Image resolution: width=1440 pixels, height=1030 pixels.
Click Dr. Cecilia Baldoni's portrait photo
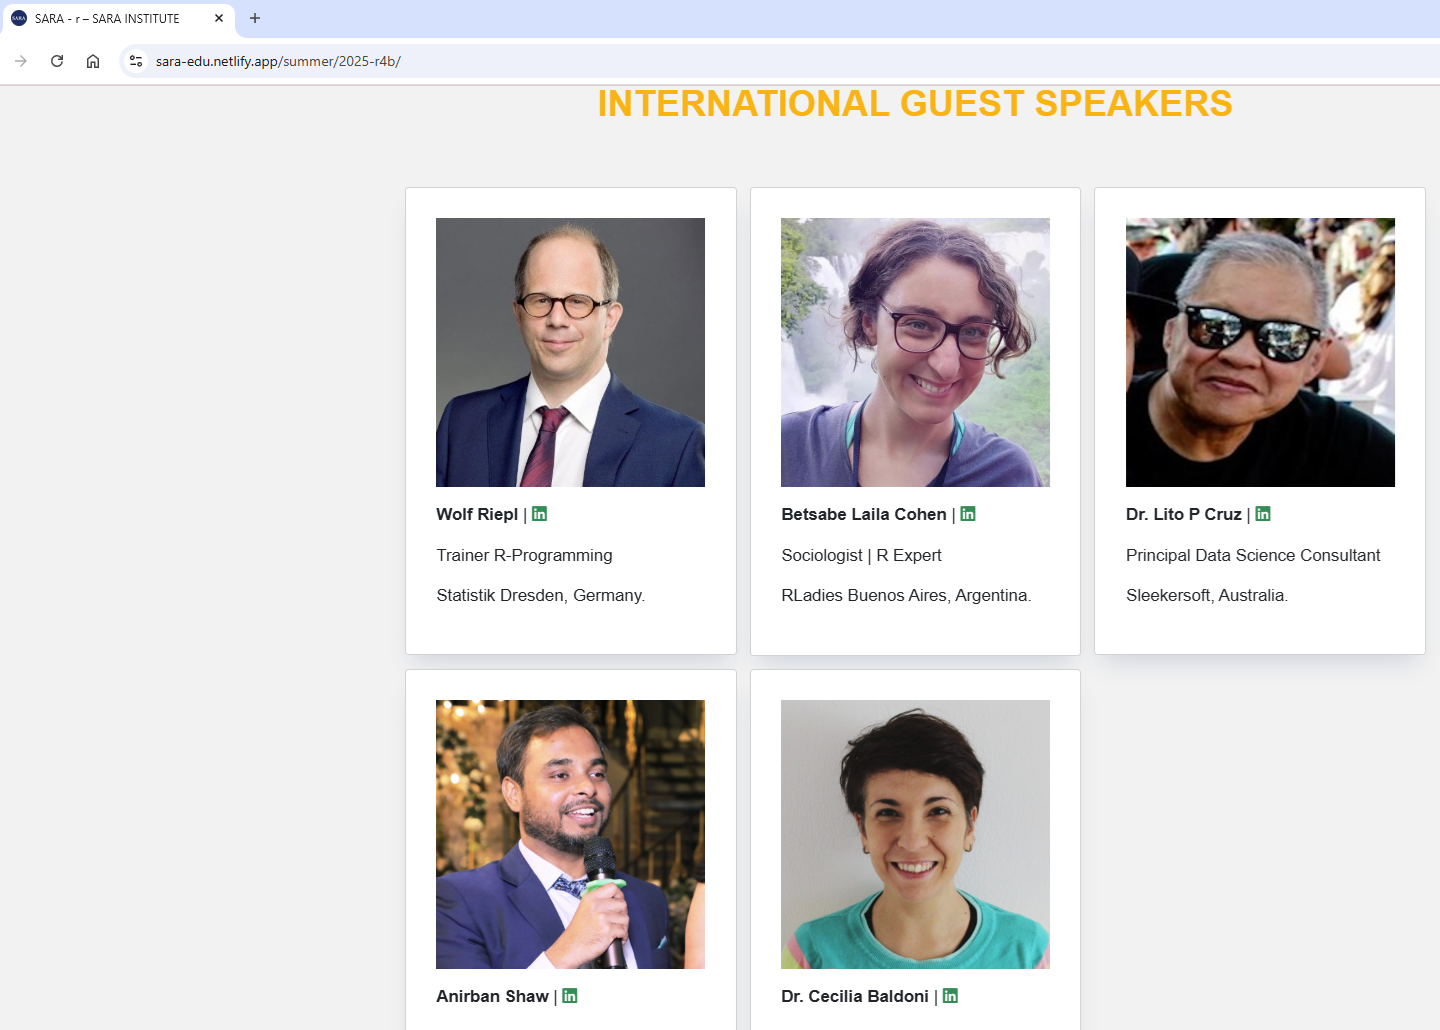point(915,834)
